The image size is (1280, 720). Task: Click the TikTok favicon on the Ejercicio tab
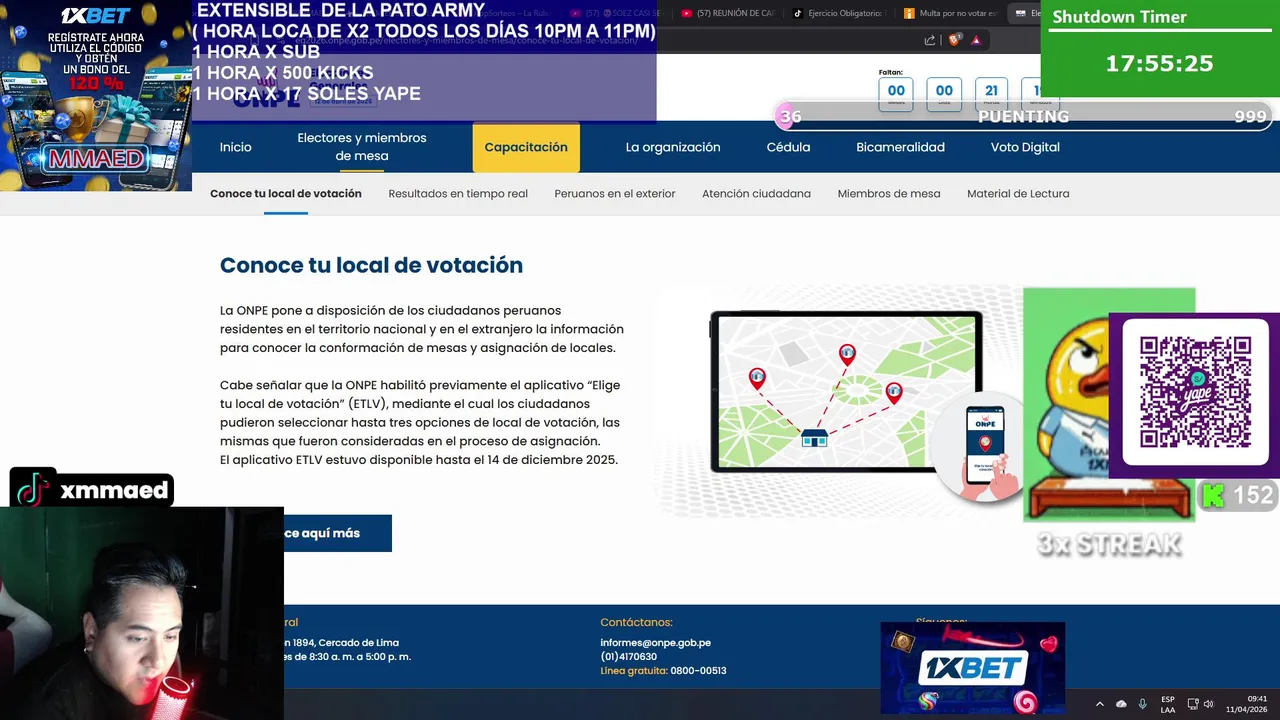point(797,13)
